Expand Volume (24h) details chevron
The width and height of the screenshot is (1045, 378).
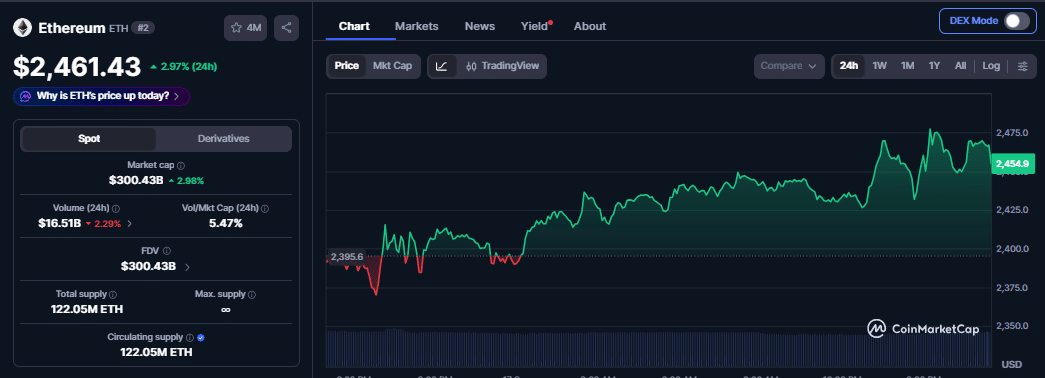(129, 224)
